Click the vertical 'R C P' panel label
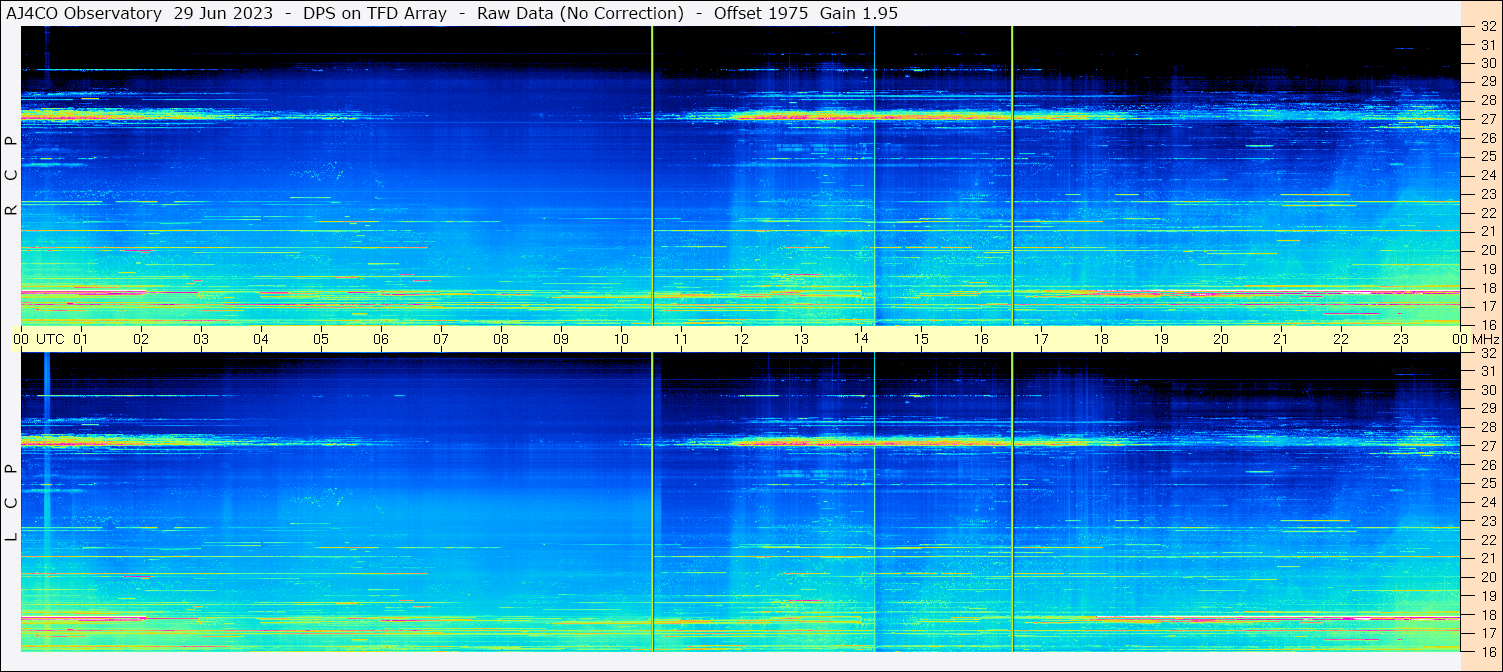Image resolution: width=1503 pixels, height=672 pixels. coord(11,175)
